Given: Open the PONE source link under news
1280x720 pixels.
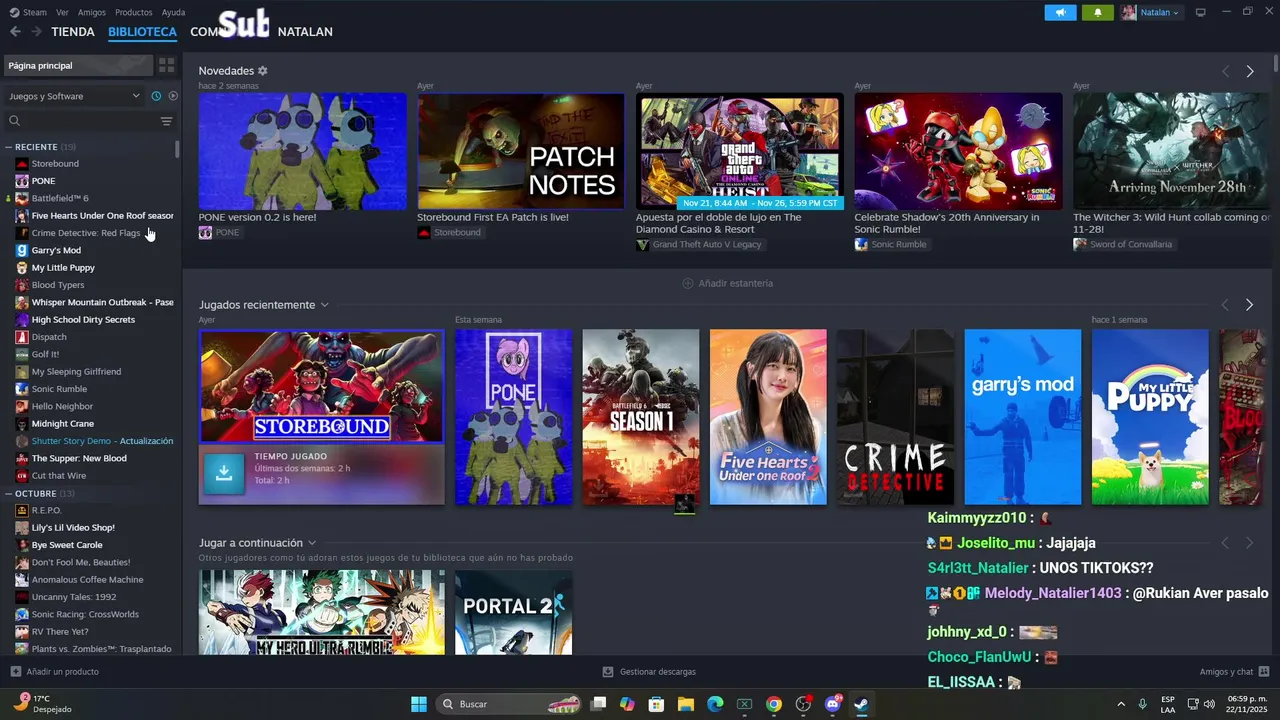Looking at the screenshot, I should click(x=219, y=232).
